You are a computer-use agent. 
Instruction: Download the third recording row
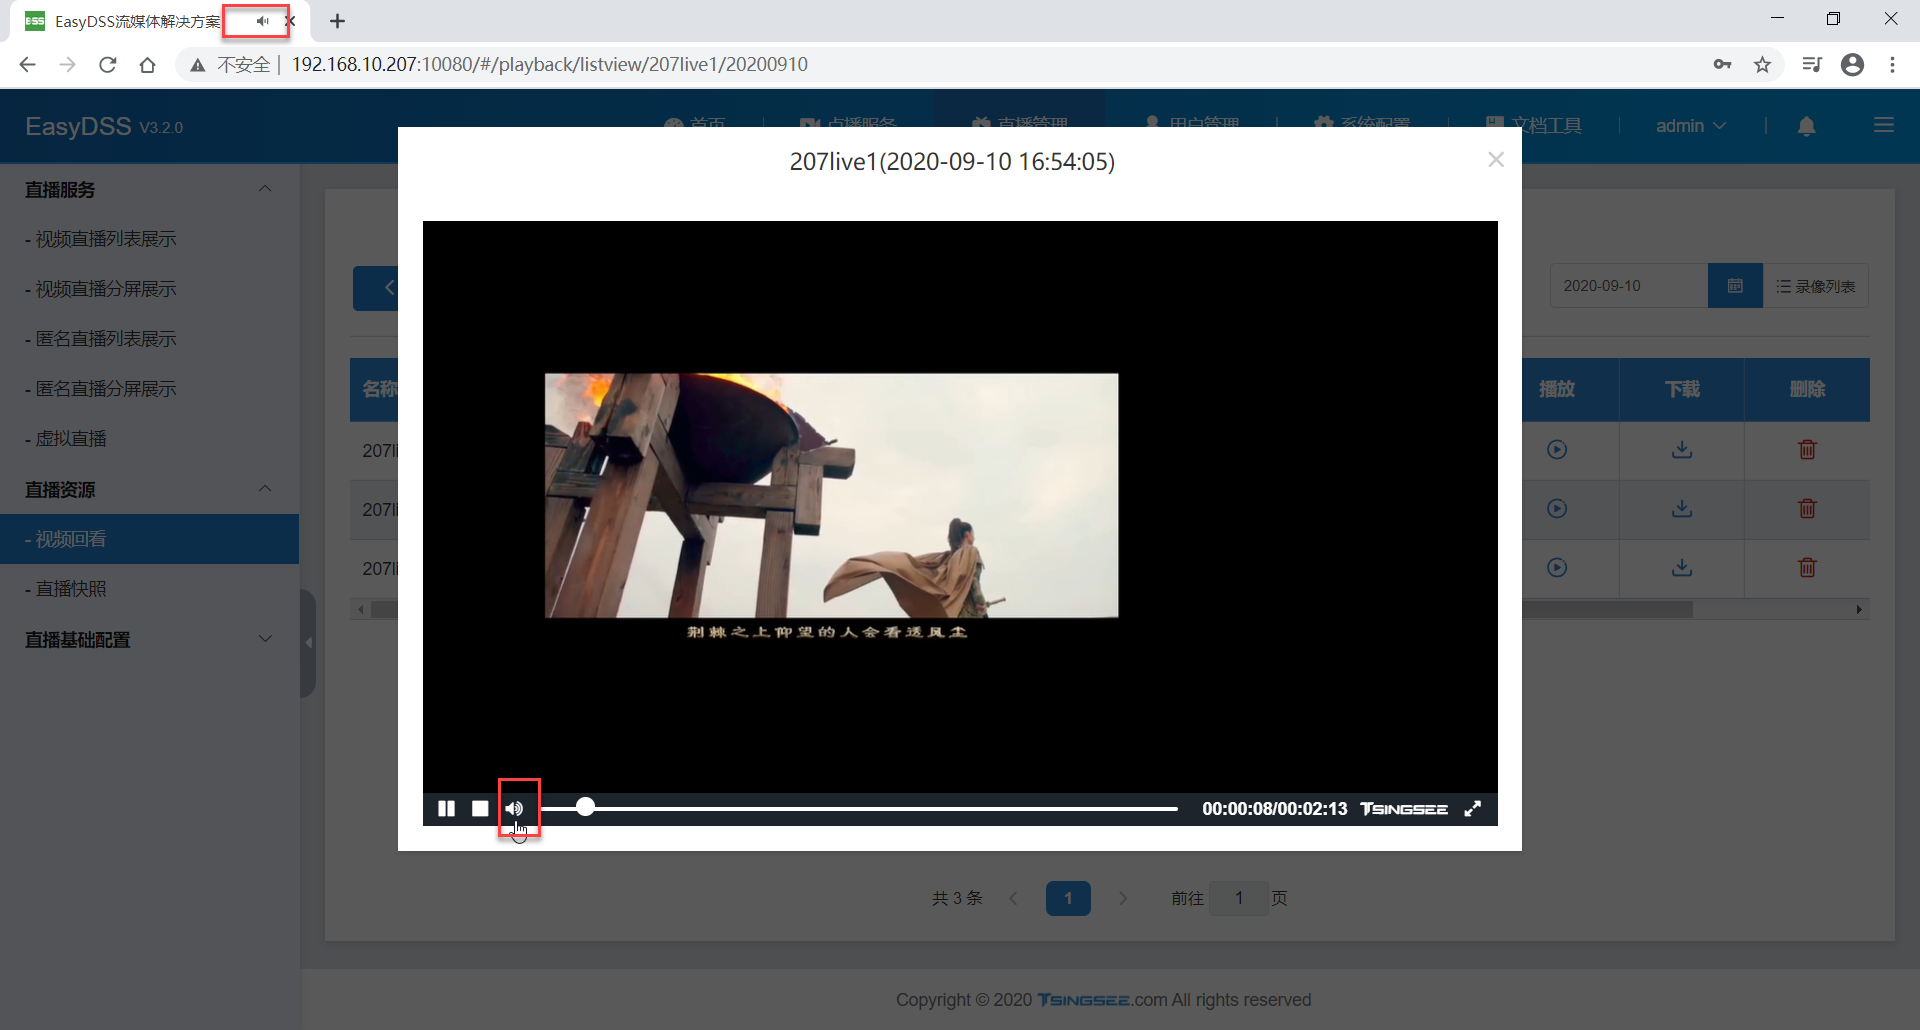coord(1682,568)
